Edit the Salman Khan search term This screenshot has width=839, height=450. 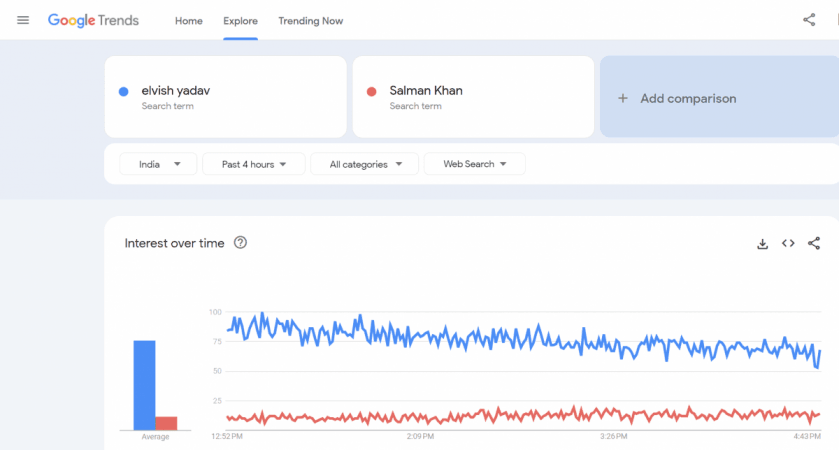473,97
